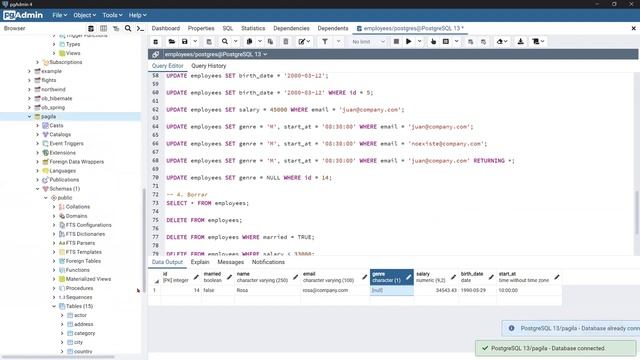The image size is (640, 360).
Task: Open the Save File options dropdown arrow
Action: coord(195,42)
